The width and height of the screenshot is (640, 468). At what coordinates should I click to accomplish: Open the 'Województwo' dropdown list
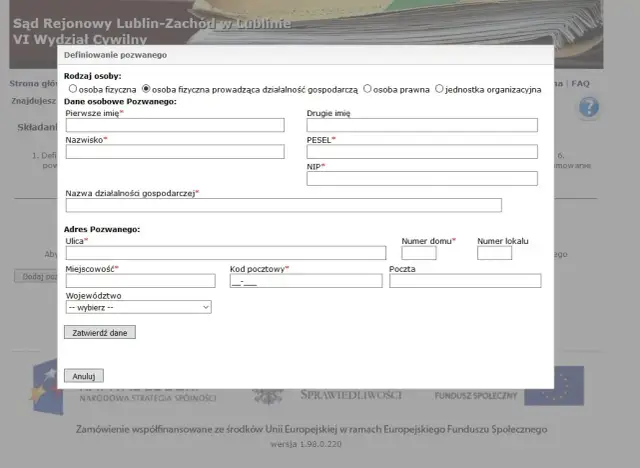138,307
